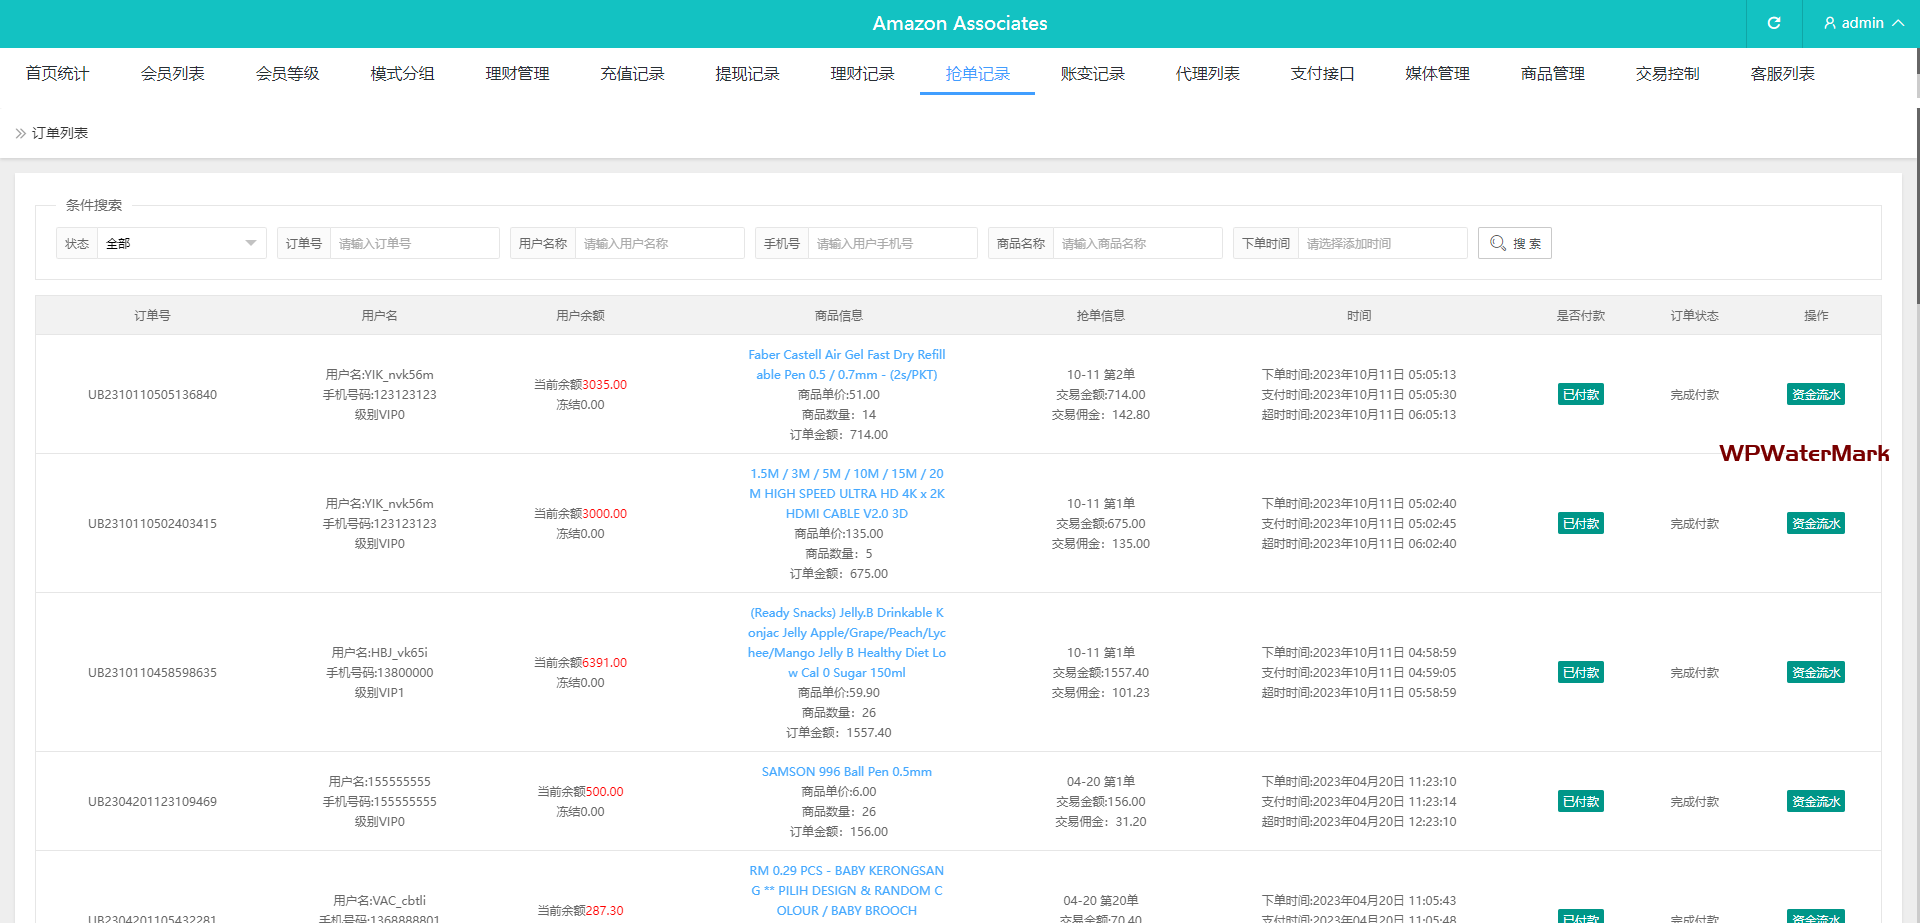Click 已付款 badge for order UB2310110502403415
1920x923 pixels.
pyautogui.click(x=1580, y=523)
